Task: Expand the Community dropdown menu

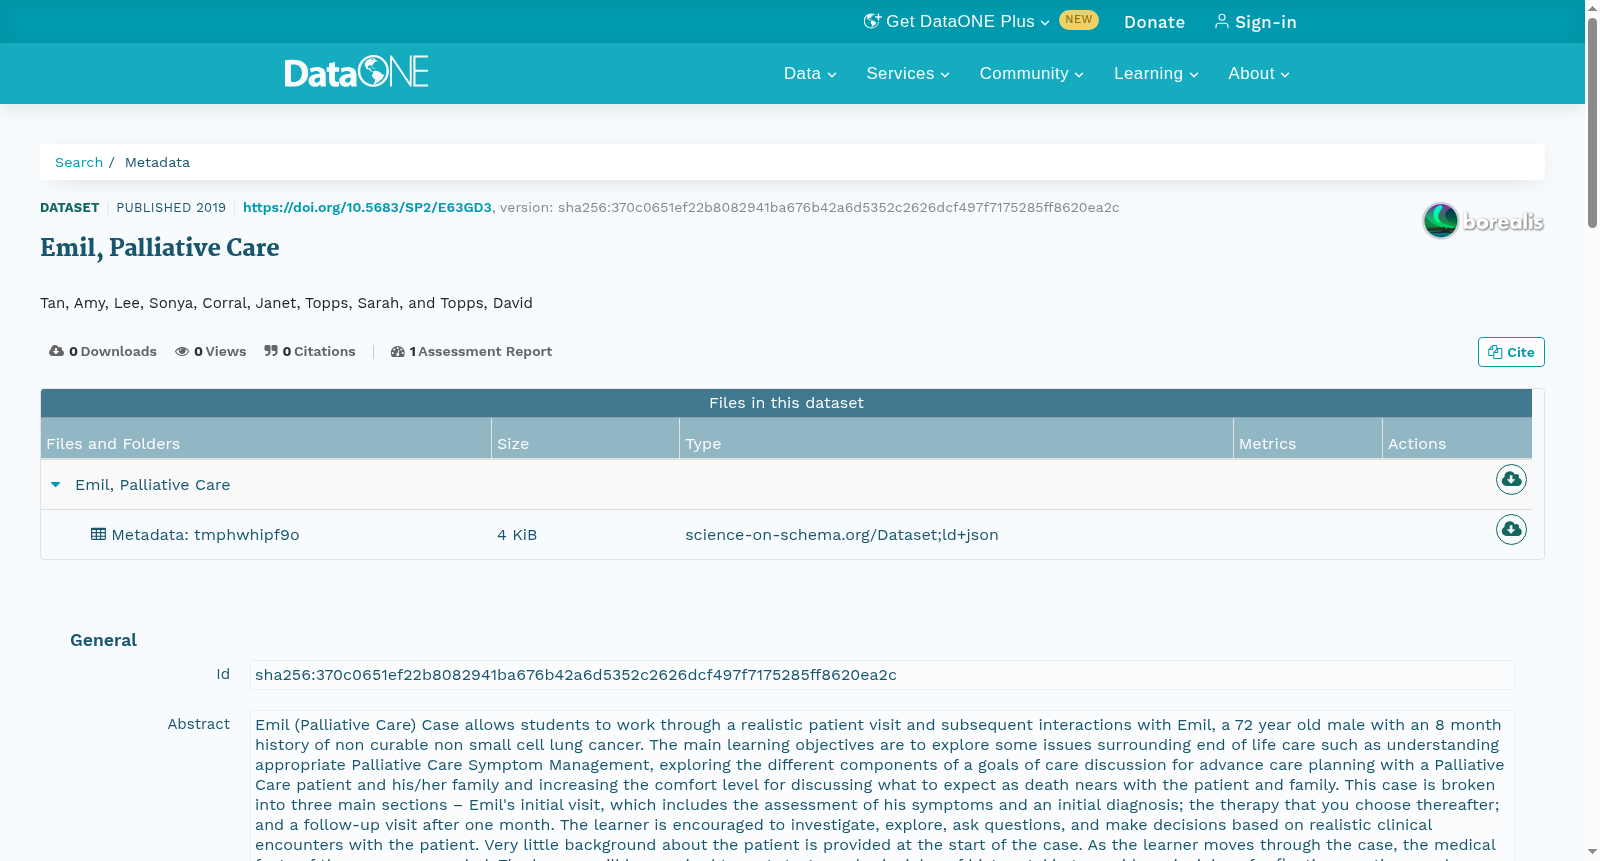Action: coord(1031,73)
